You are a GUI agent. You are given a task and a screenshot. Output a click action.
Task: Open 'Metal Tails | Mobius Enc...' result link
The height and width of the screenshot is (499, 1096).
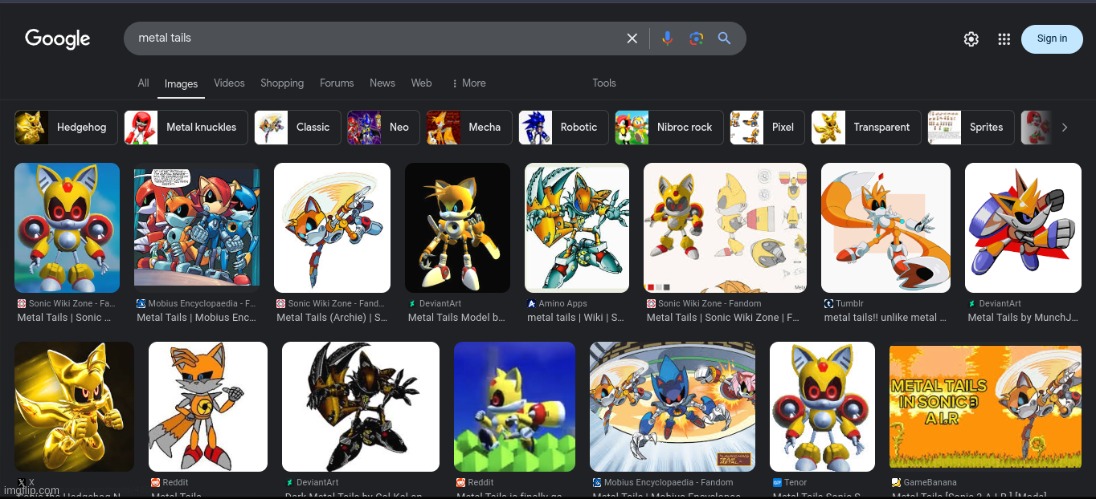(x=196, y=318)
